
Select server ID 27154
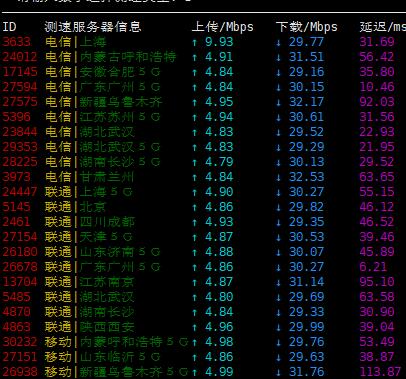click(x=20, y=237)
